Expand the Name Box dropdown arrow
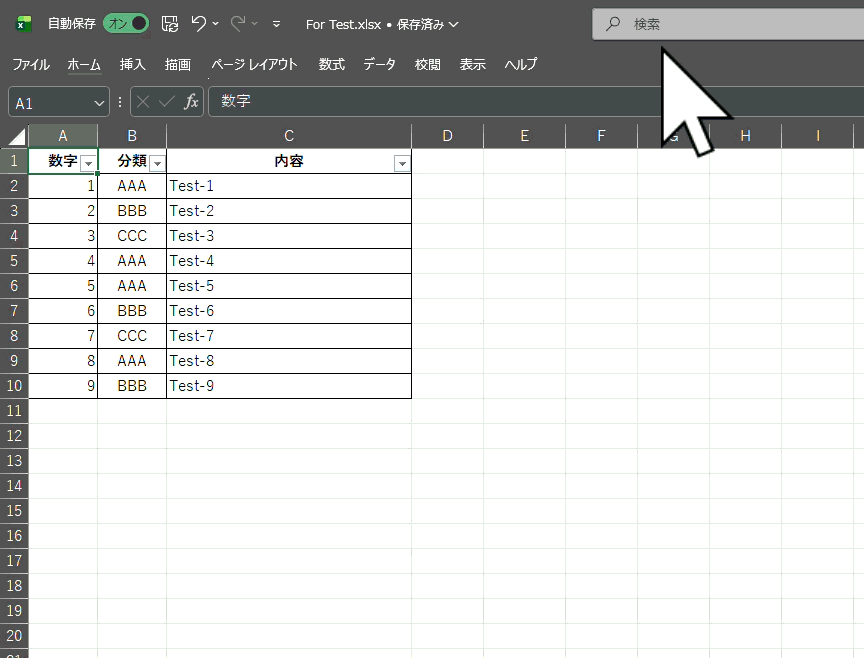The height and width of the screenshot is (658, 864). (99, 103)
